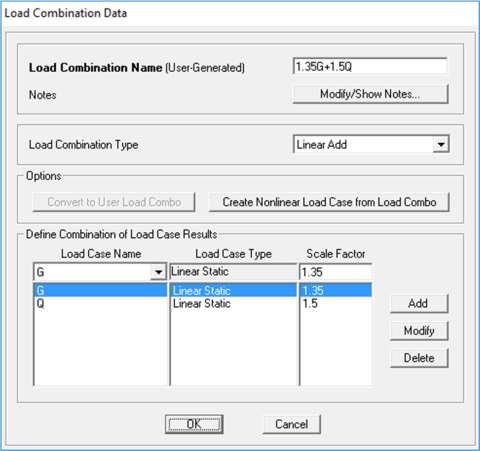The height and width of the screenshot is (451, 480).
Task: Select the Linear Add combo box
Action: (x=371, y=144)
